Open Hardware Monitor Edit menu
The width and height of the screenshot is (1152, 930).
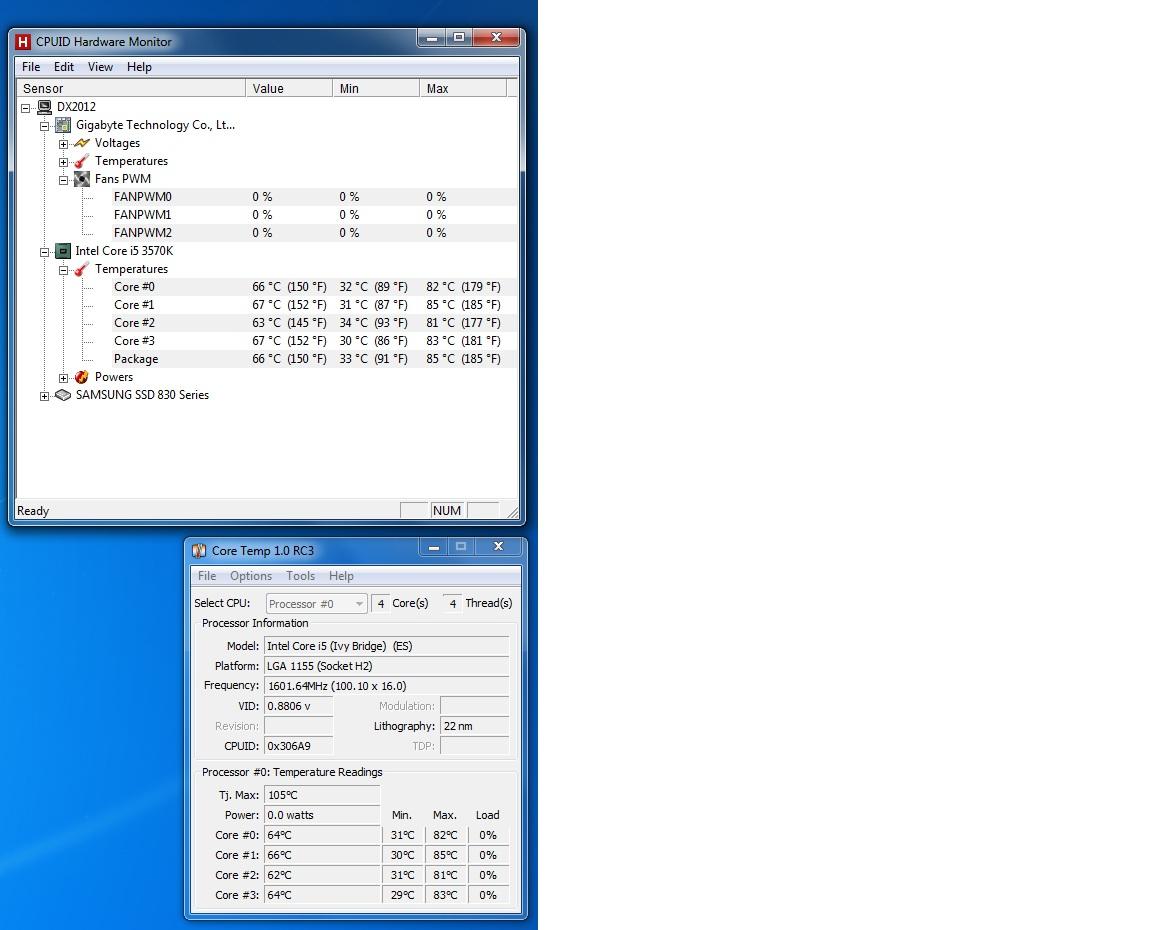pos(64,67)
